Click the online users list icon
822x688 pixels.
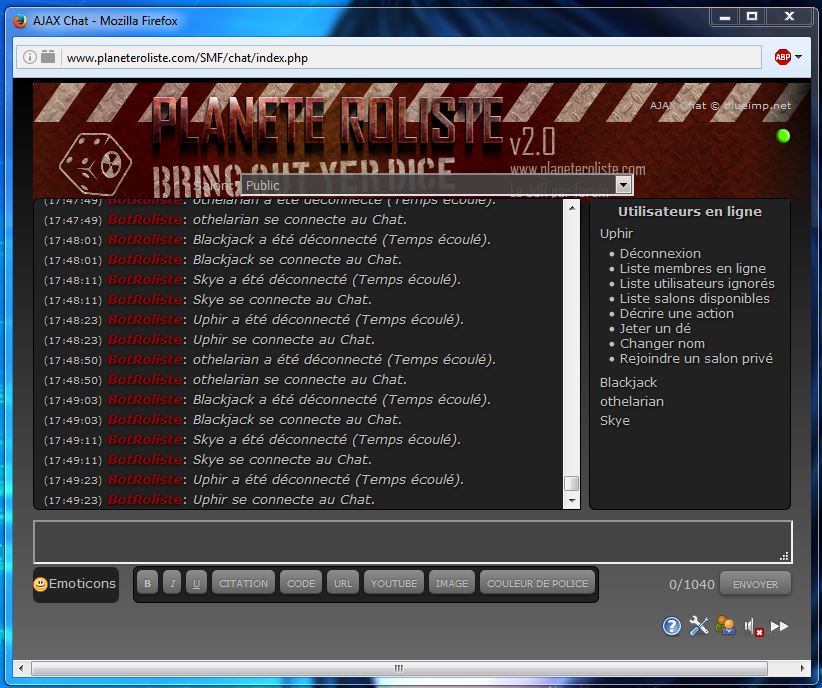(x=726, y=626)
